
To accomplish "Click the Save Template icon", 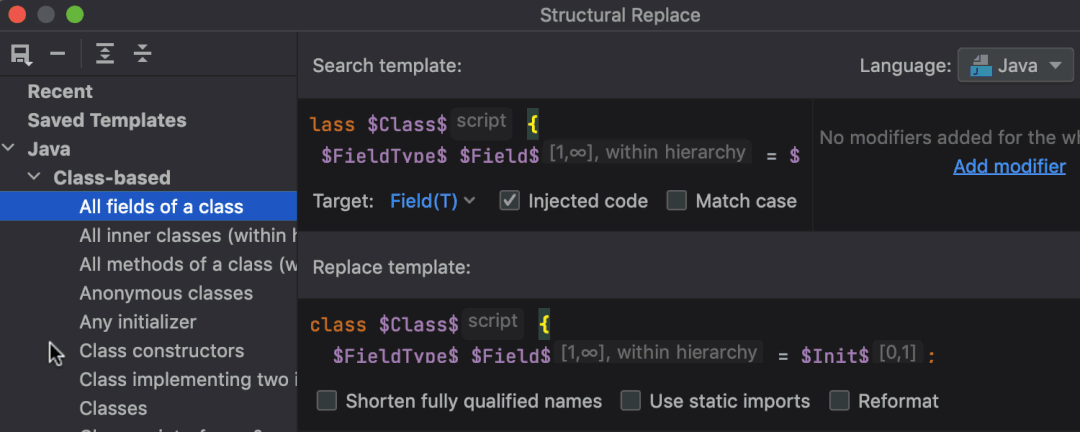I will pyautogui.click(x=21, y=54).
